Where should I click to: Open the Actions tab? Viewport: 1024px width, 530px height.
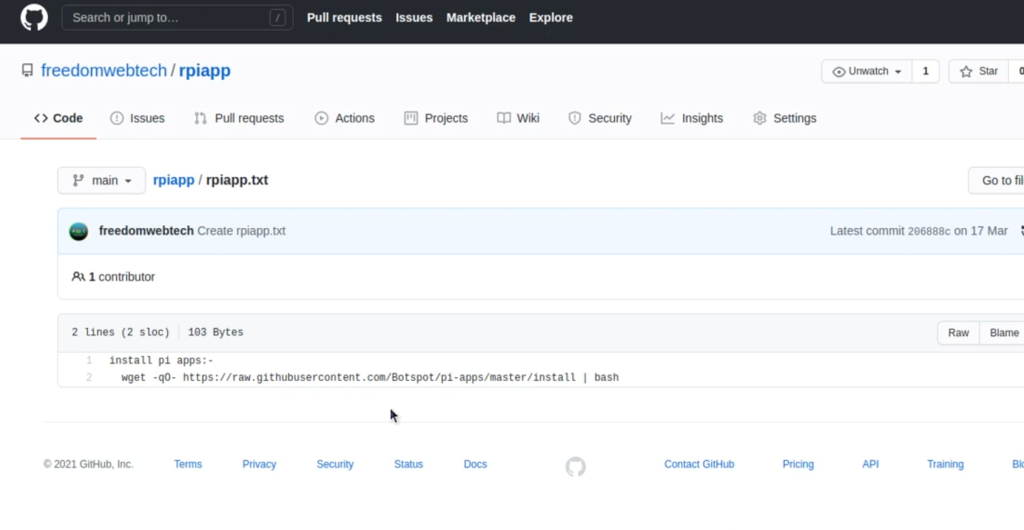344,118
